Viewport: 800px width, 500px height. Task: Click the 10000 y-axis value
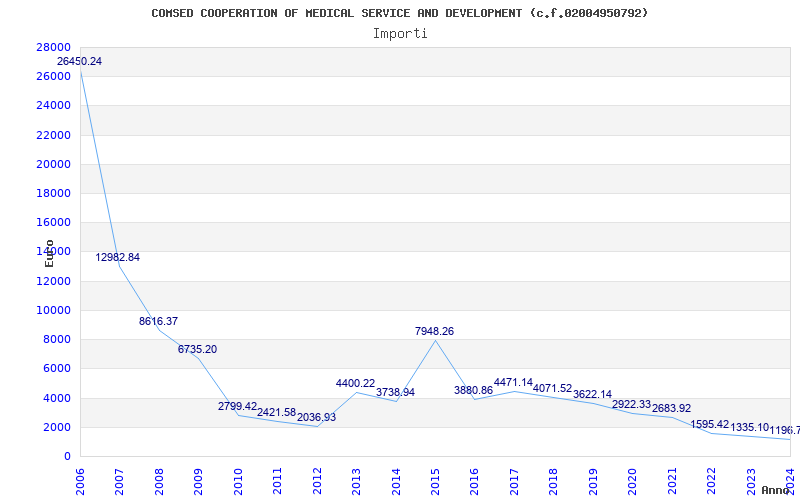coord(53,310)
